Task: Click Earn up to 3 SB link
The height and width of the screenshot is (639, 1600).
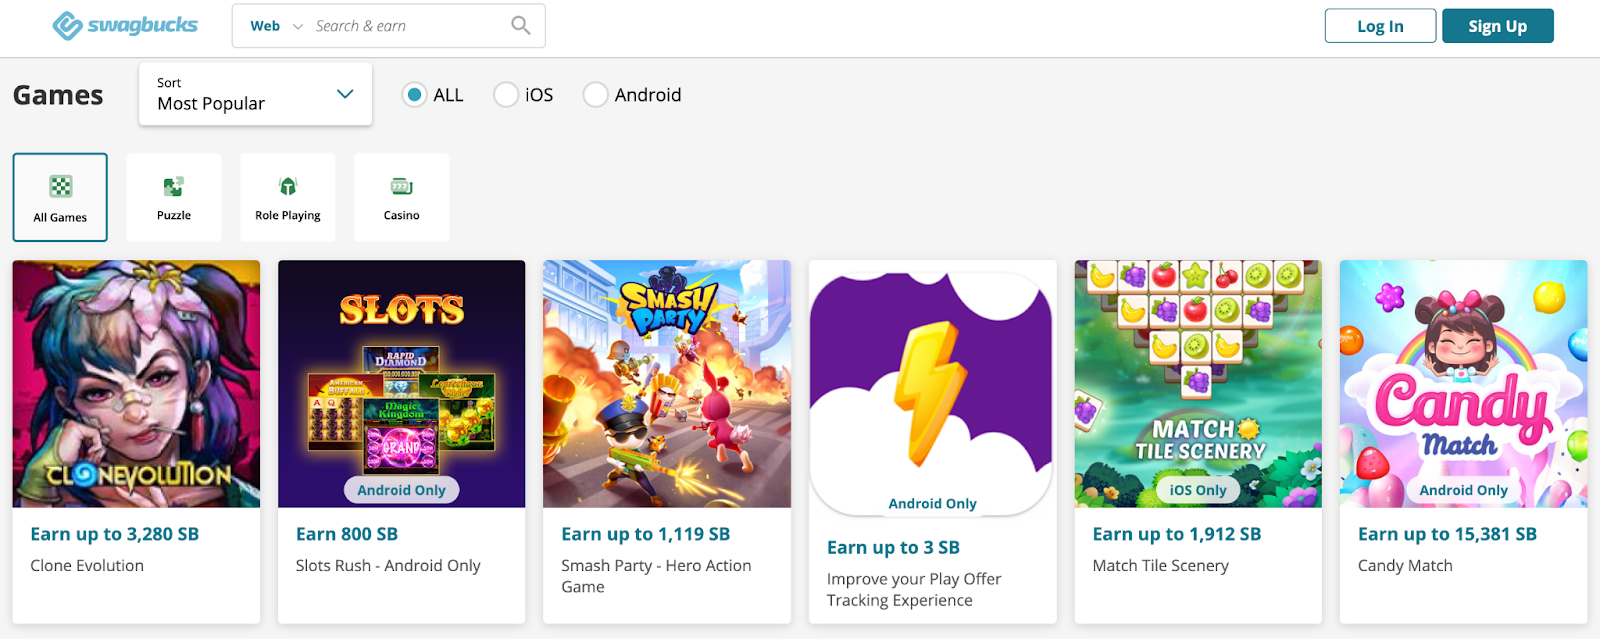Action: tap(893, 547)
